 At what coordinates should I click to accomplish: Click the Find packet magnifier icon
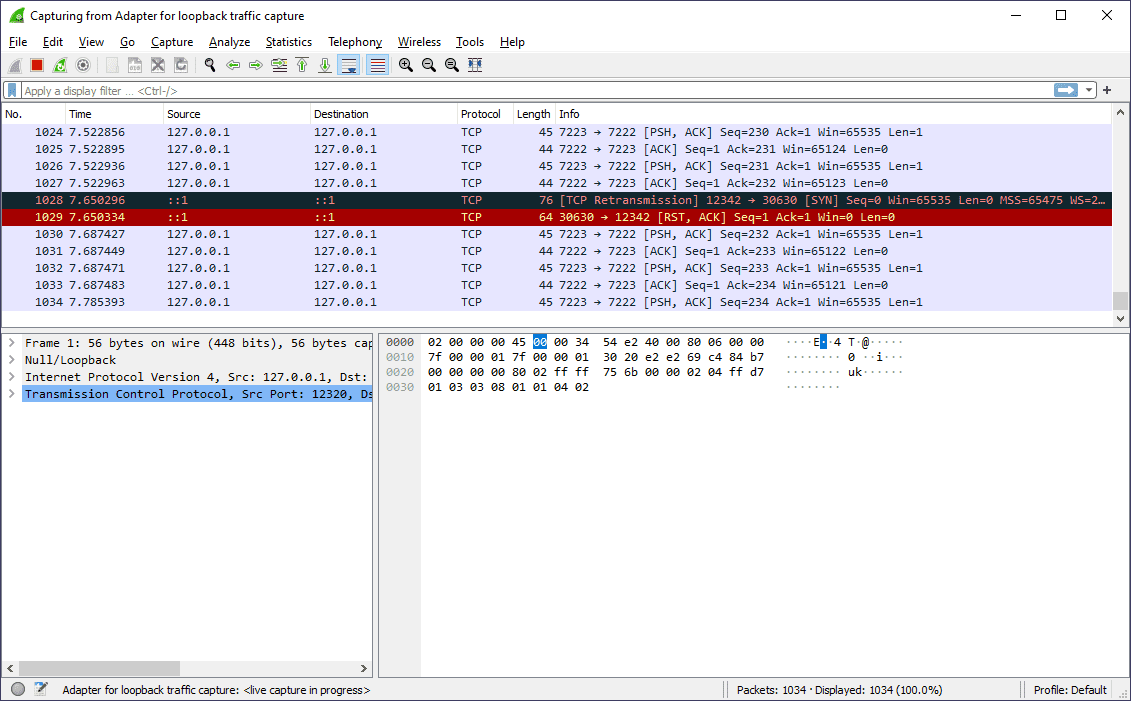[210, 64]
